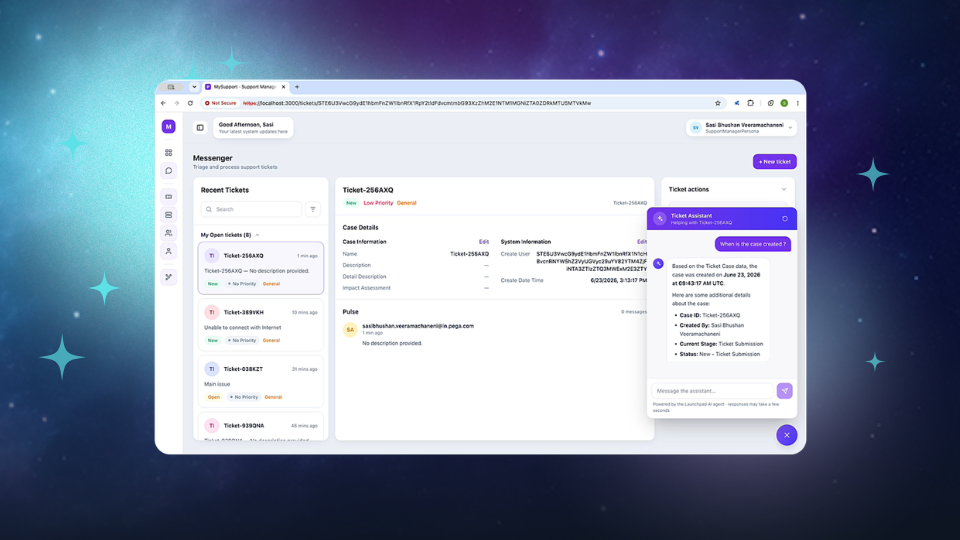
Task: Bookmark the page with star icon
Action: 718,103
